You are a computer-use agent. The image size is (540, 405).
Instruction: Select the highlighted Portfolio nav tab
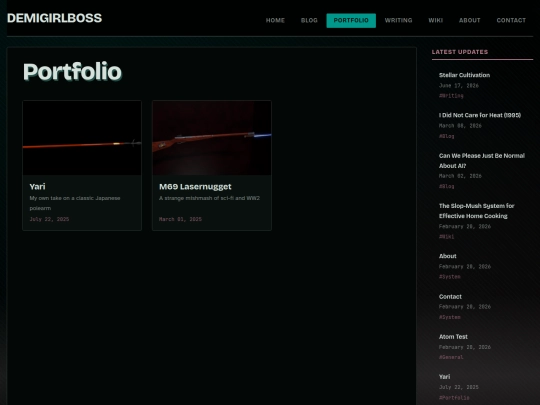[351, 20]
